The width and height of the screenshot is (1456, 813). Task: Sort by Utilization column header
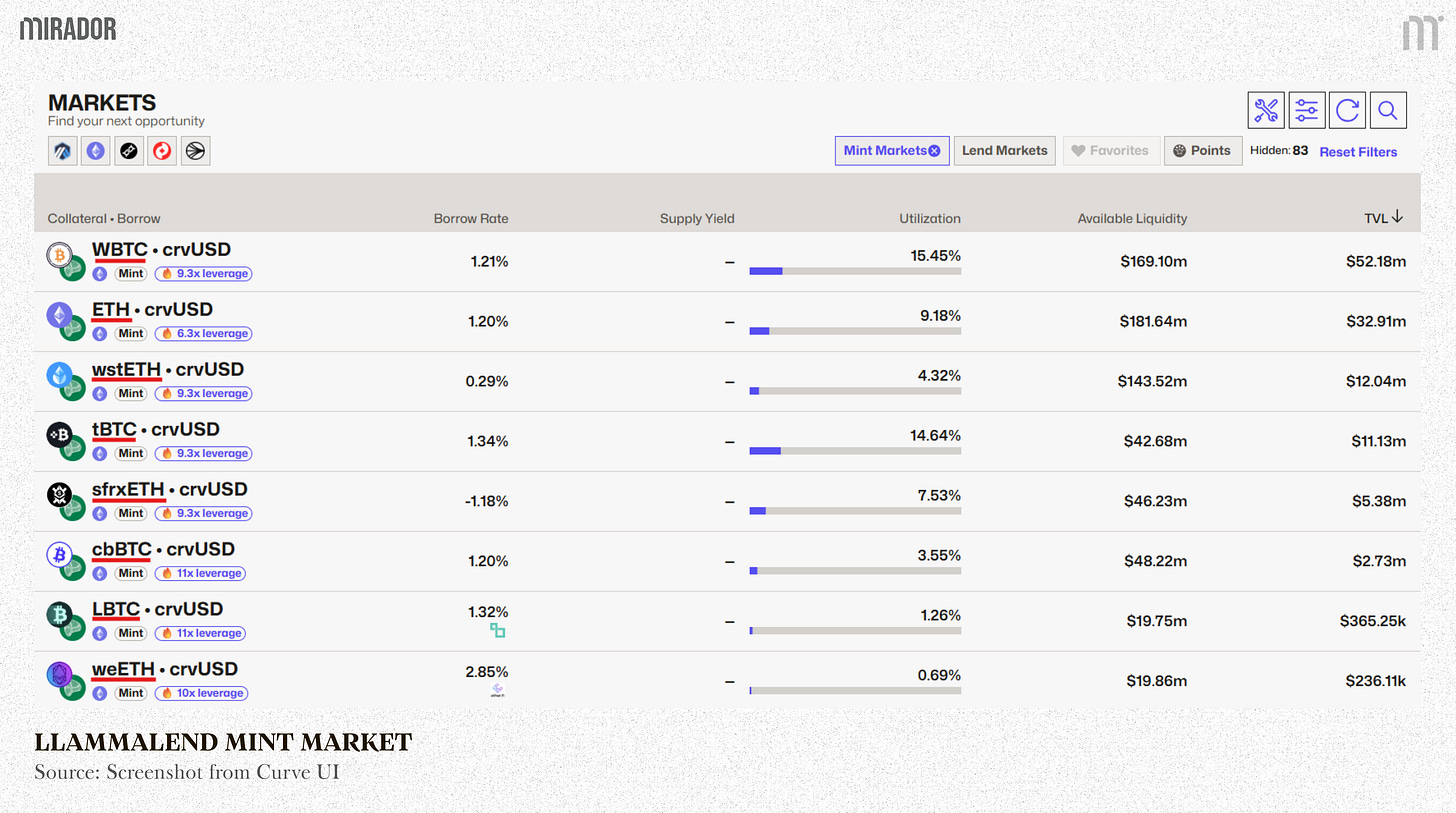(929, 218)
